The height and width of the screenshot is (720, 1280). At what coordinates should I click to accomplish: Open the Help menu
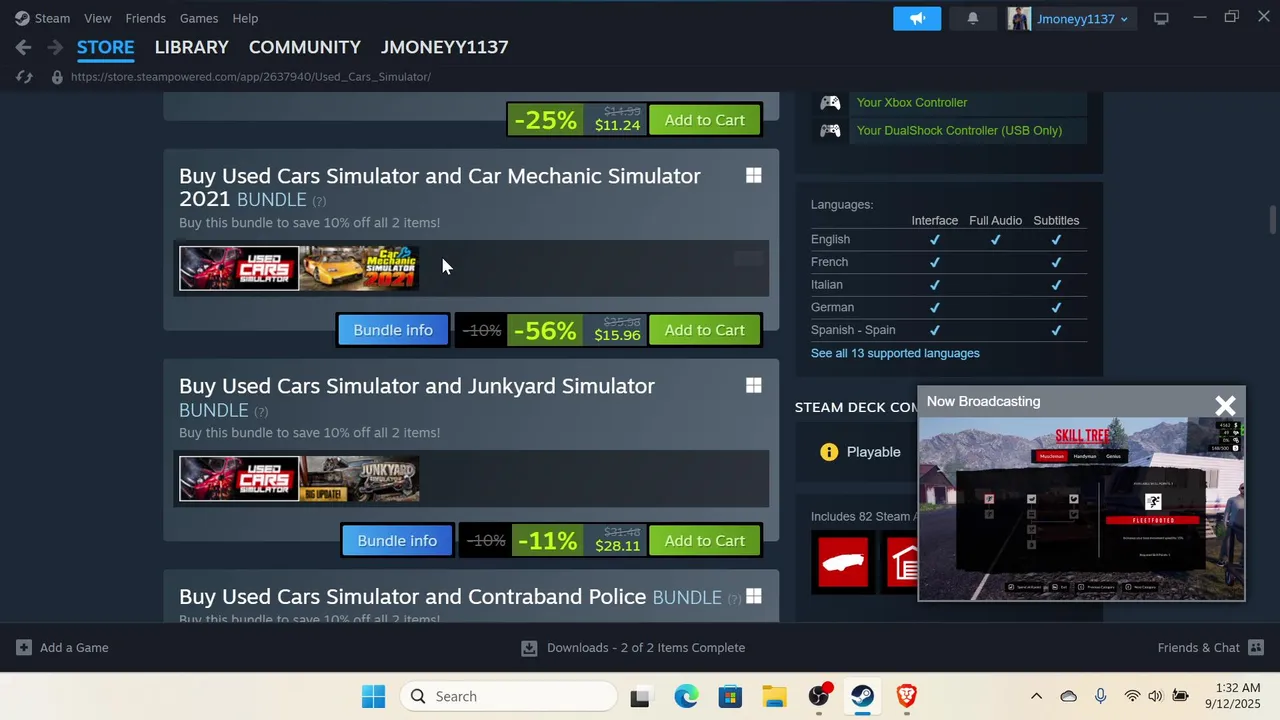245,18
